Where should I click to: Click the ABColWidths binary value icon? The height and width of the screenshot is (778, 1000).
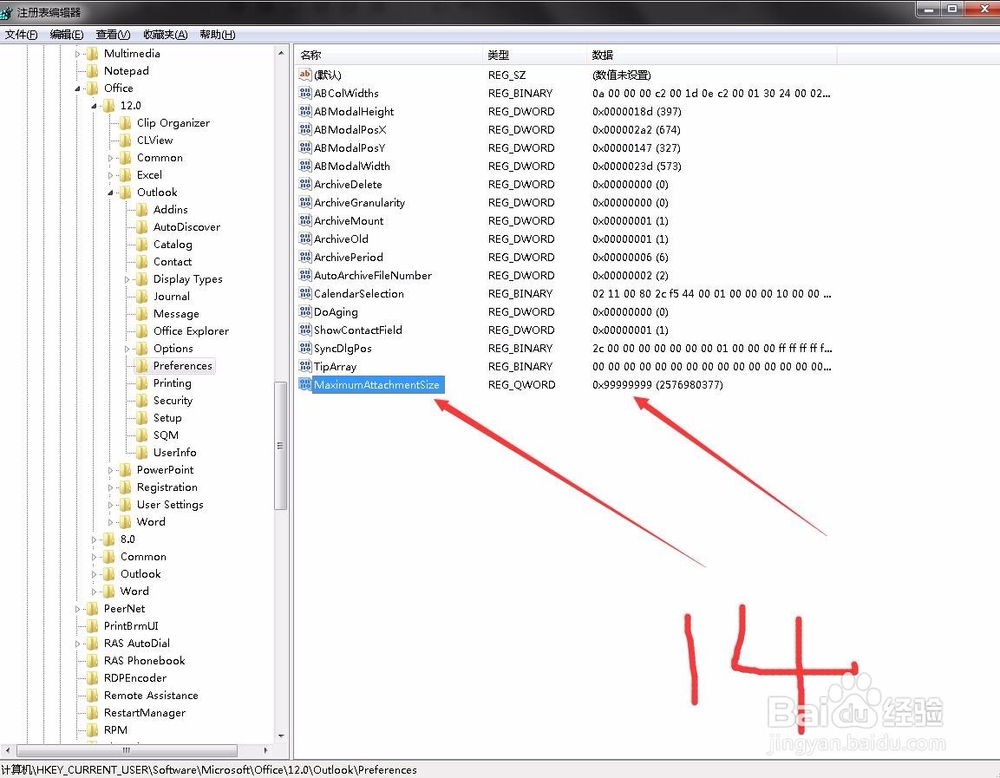click(305, 93)
